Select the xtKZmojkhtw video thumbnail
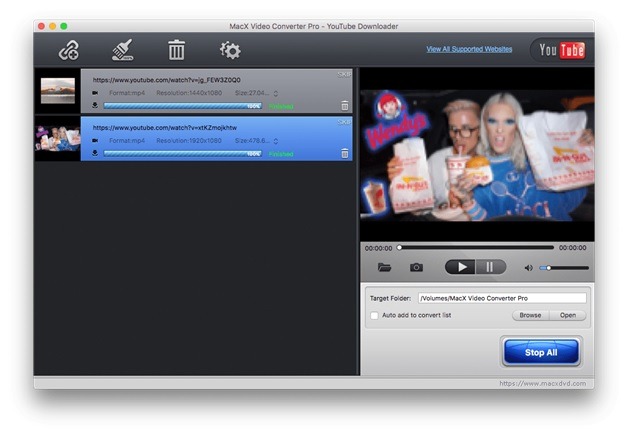Image resolution: width=628 pixels, height=436 pixels. [58, 139]
